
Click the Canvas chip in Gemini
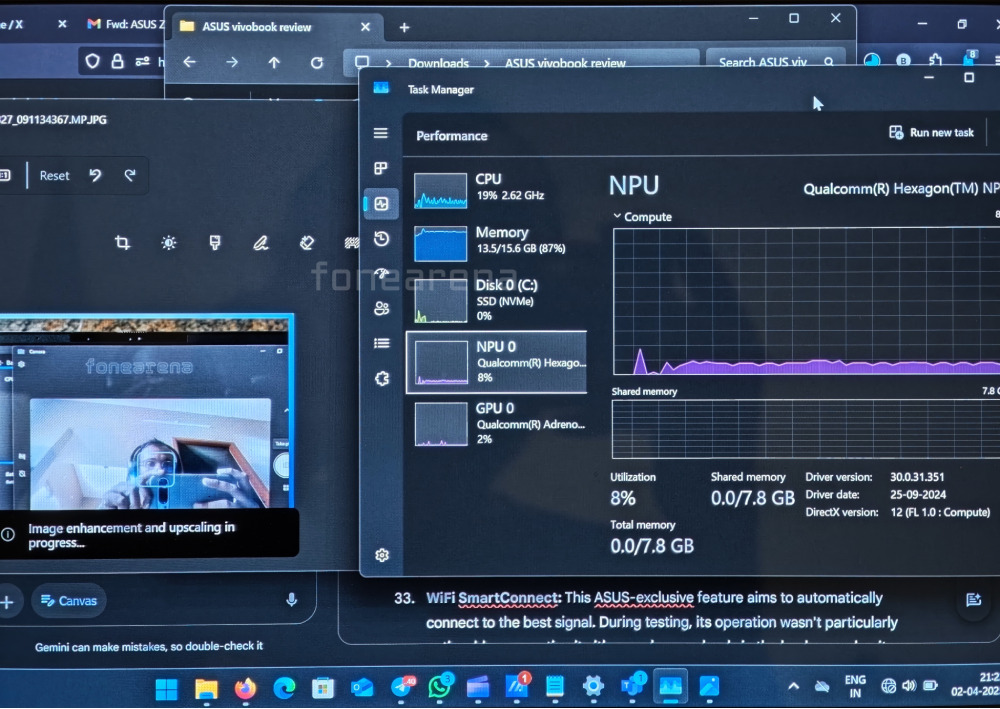(x=68, y=600)
